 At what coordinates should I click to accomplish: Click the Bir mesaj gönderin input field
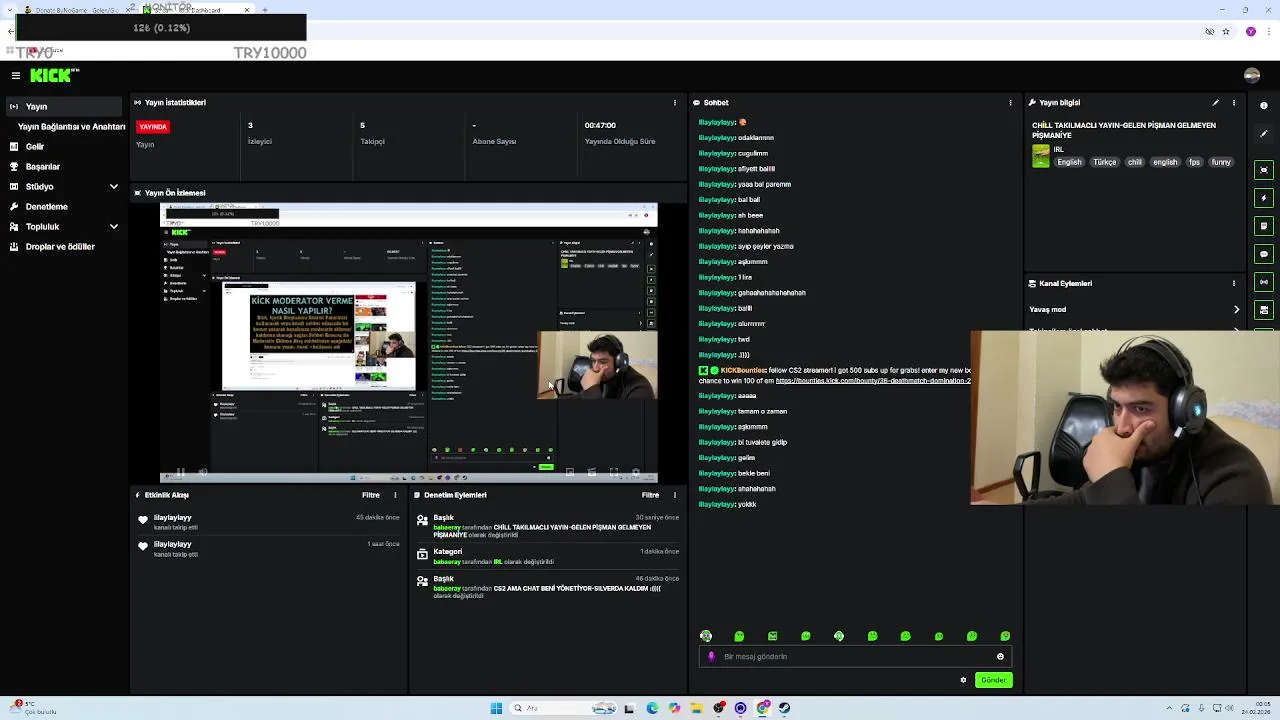[x=855, y=657]
